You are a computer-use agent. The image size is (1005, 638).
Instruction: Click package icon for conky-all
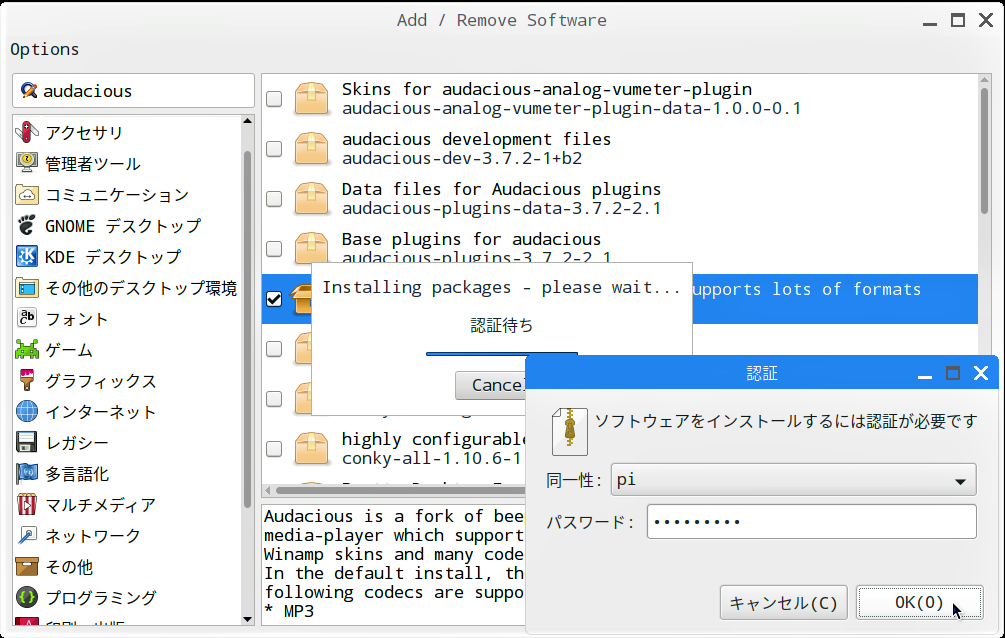click(311, 448)
